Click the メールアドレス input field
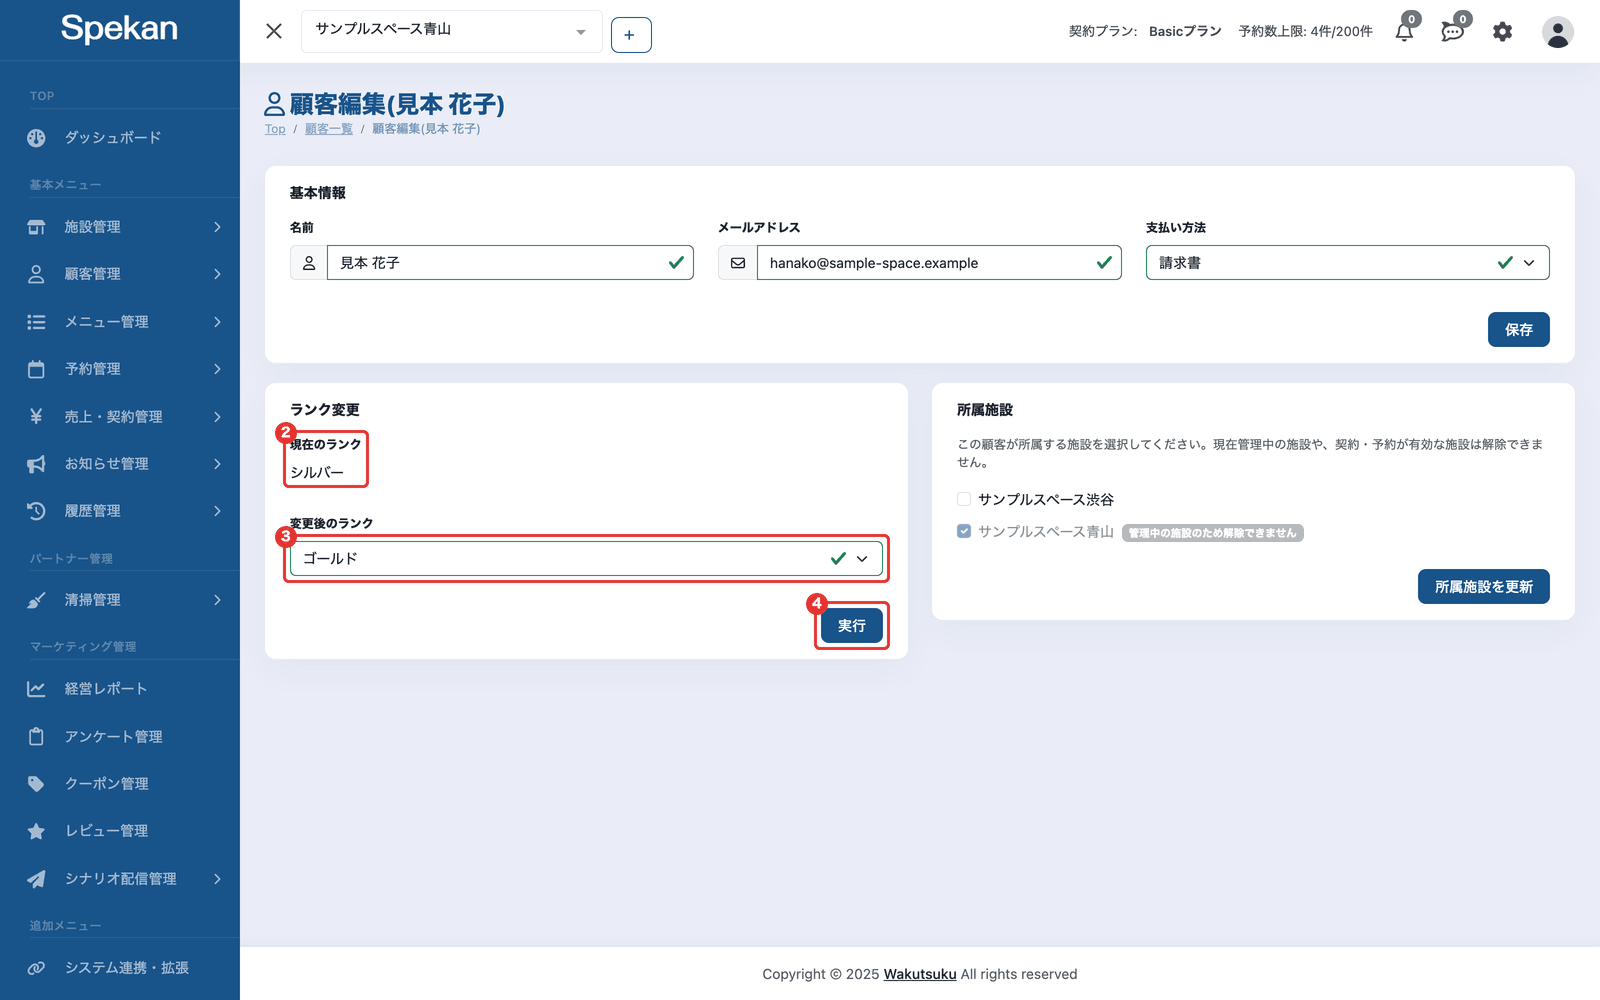Screen dimensions: 1600x1000 (x=939, y=263)
